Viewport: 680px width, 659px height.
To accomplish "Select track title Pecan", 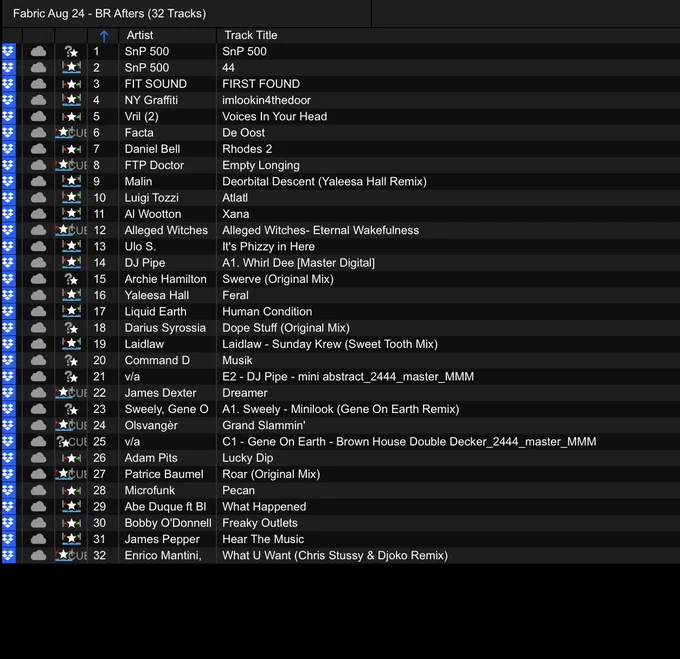I will click(x=239, y=490).
